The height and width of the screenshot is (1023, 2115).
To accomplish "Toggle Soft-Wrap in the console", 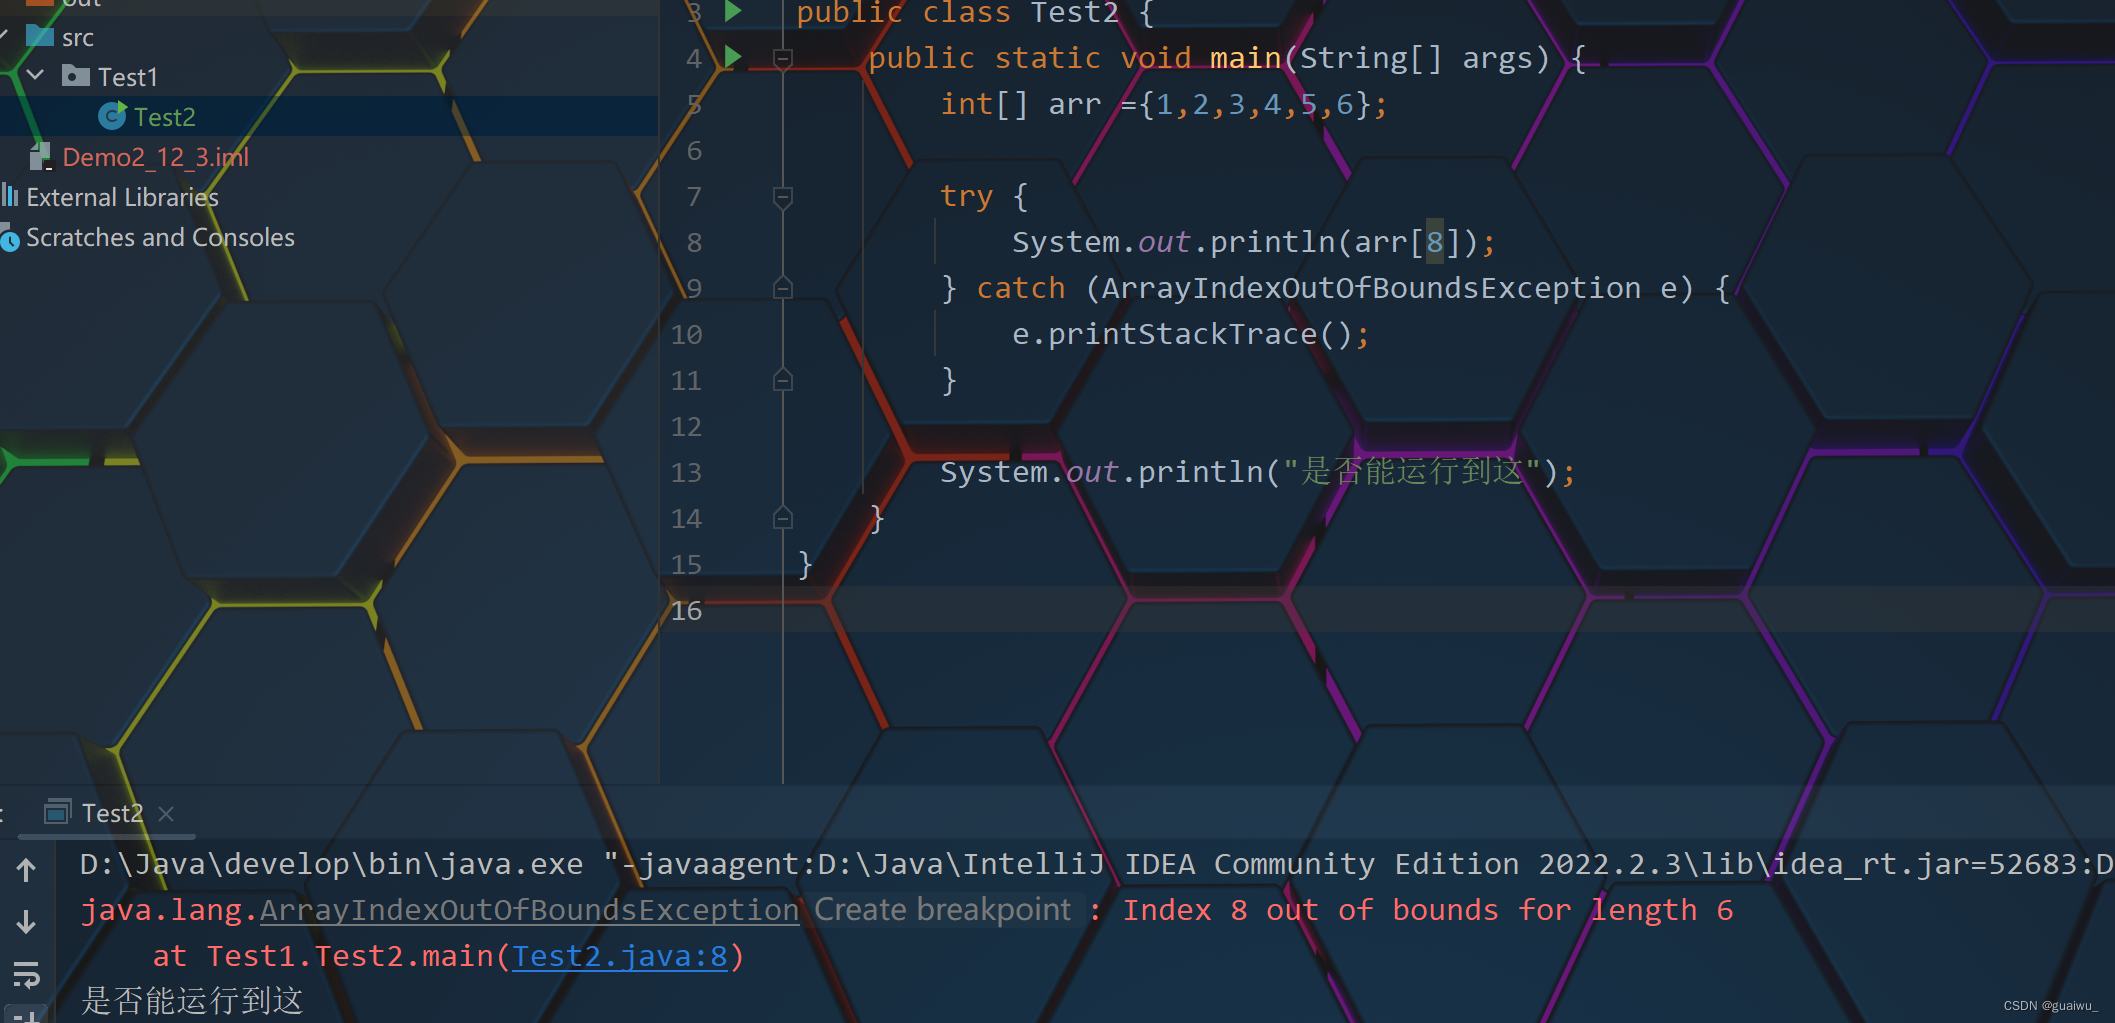I will [x=26, y=973].
